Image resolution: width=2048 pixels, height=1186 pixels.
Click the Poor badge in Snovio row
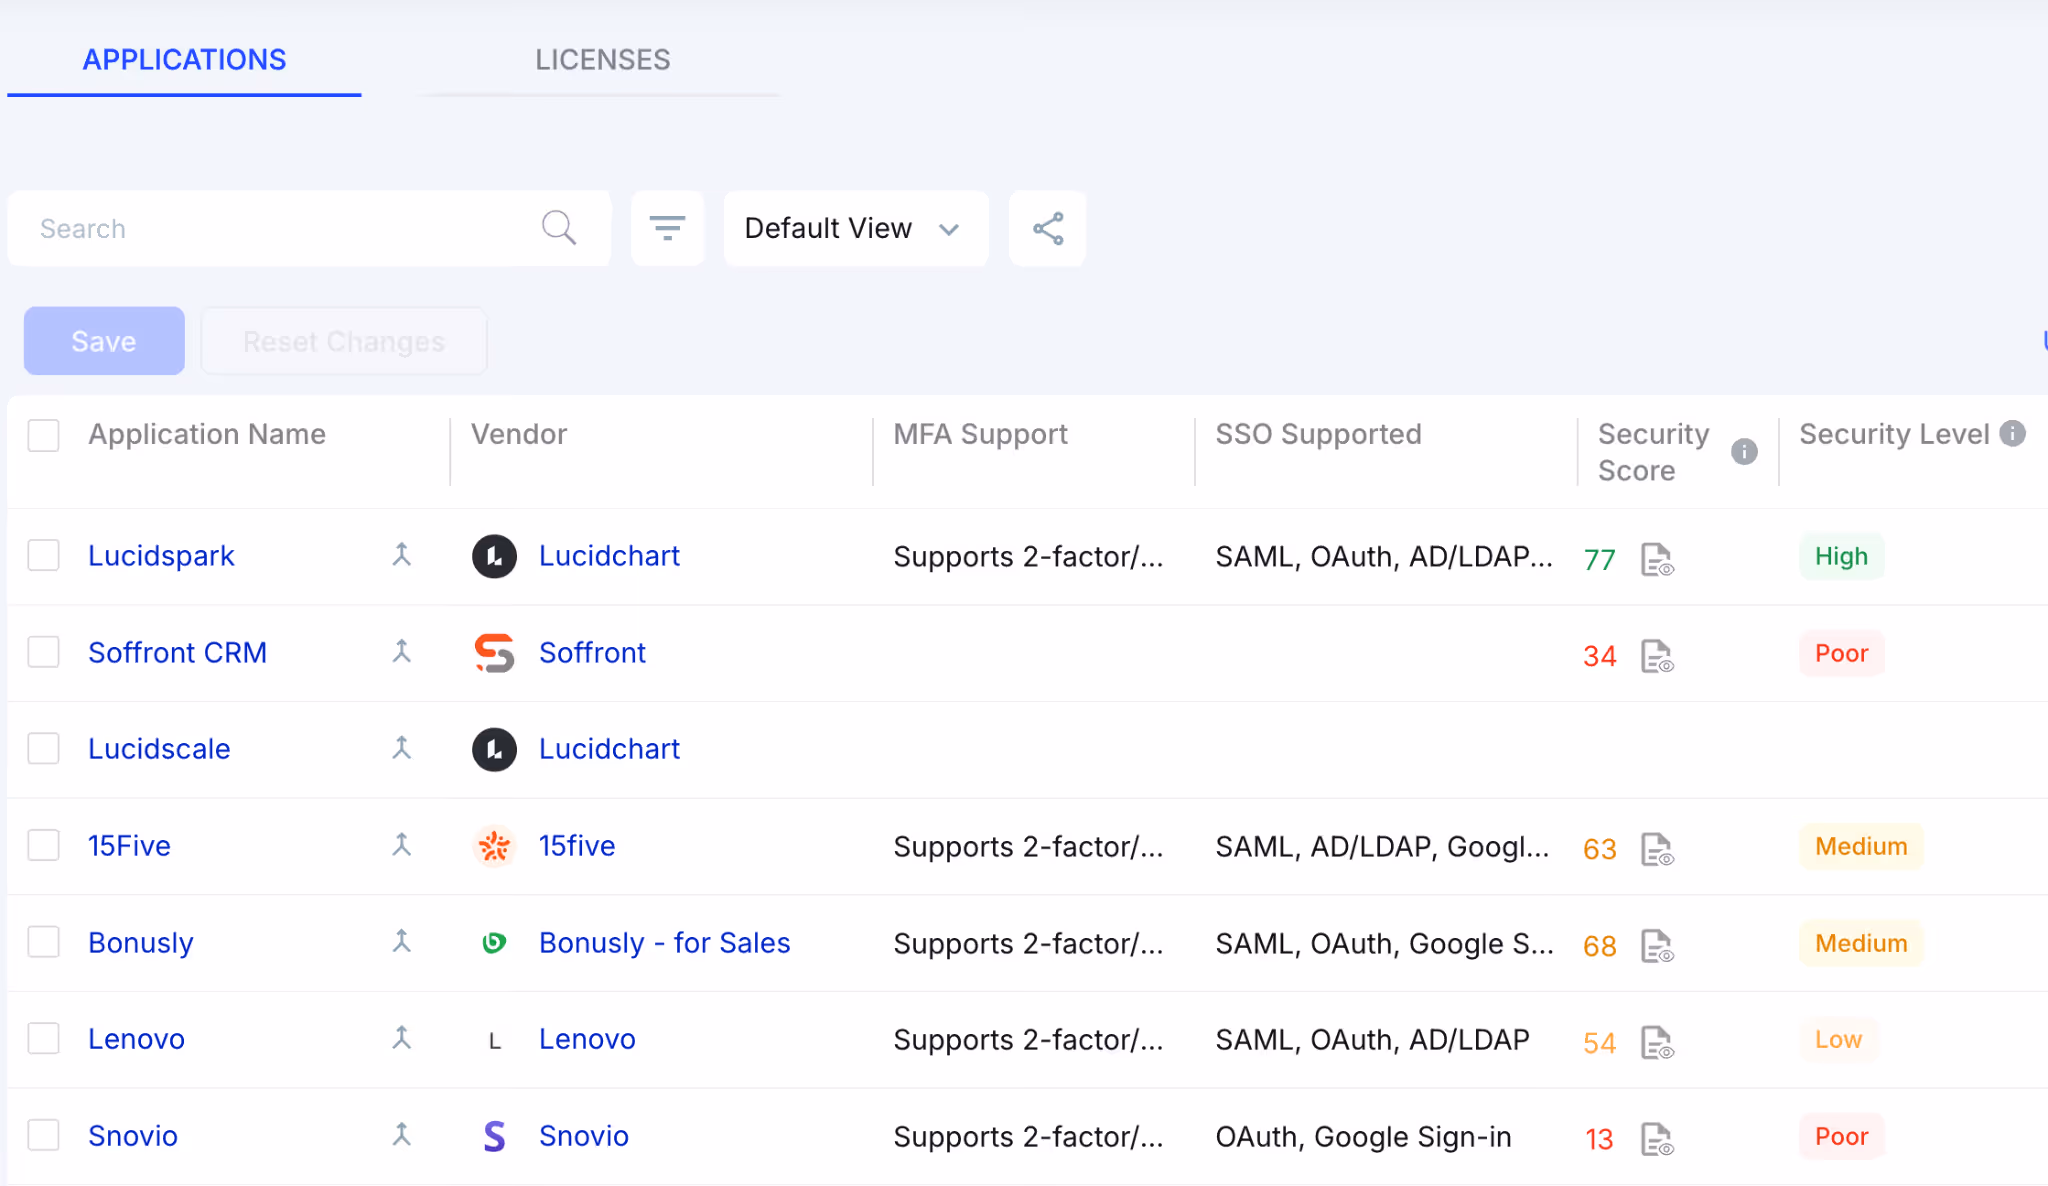pos(1841,1136)
